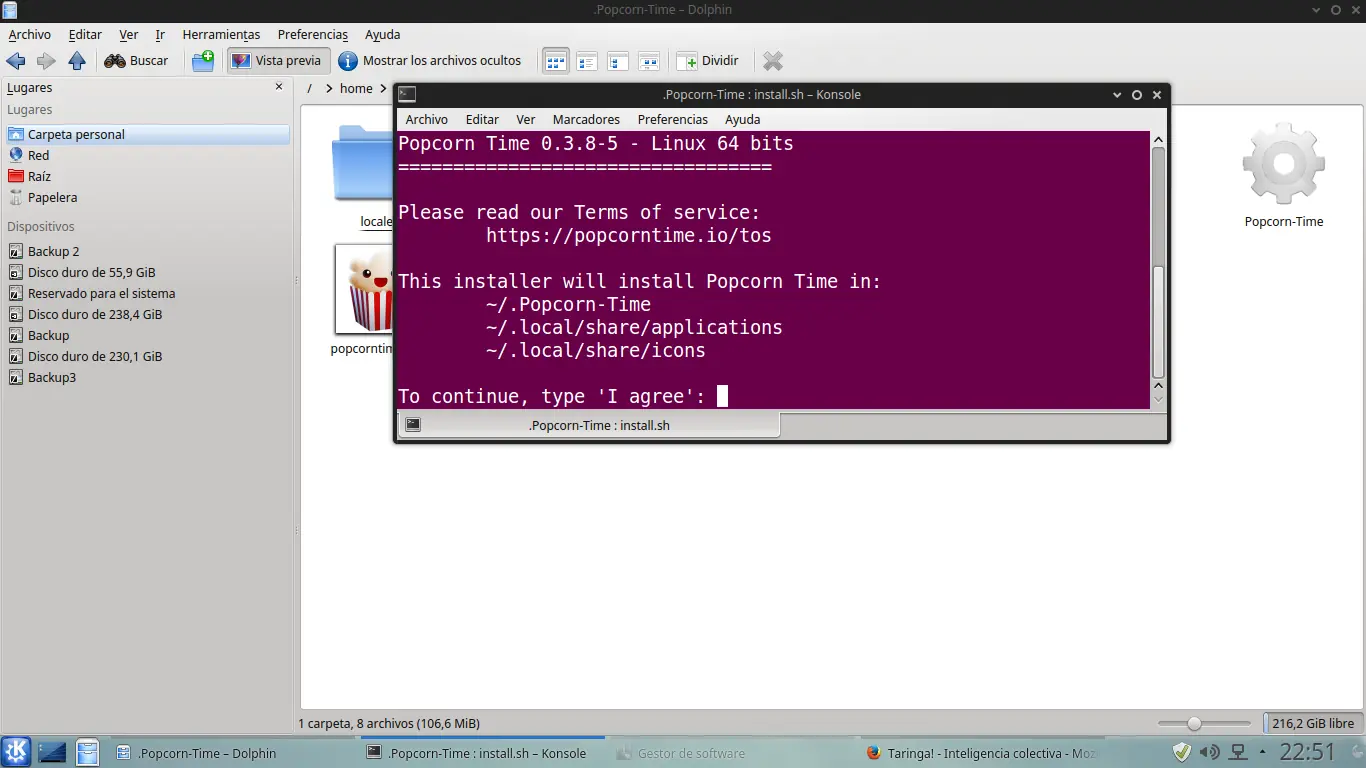
Task: Open the KDE application launcher
Action: [16, 752]
